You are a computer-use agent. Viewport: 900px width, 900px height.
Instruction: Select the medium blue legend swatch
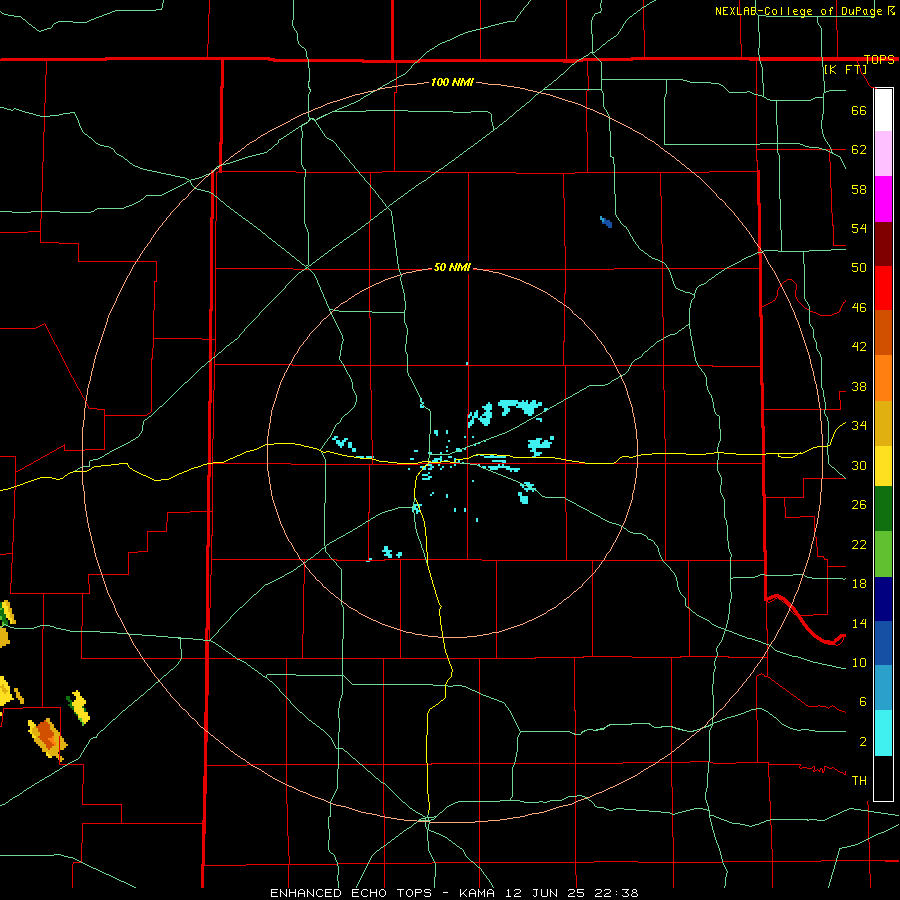(x=883, y=643)
